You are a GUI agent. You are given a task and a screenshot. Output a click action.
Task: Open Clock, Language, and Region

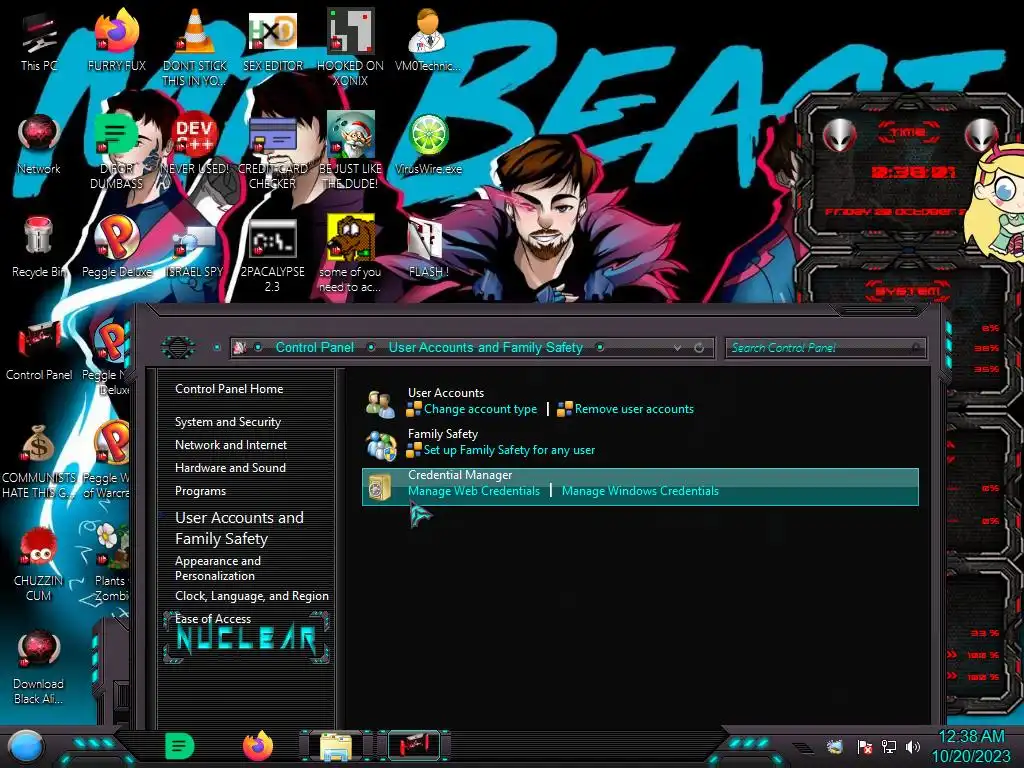pos(251,596)
